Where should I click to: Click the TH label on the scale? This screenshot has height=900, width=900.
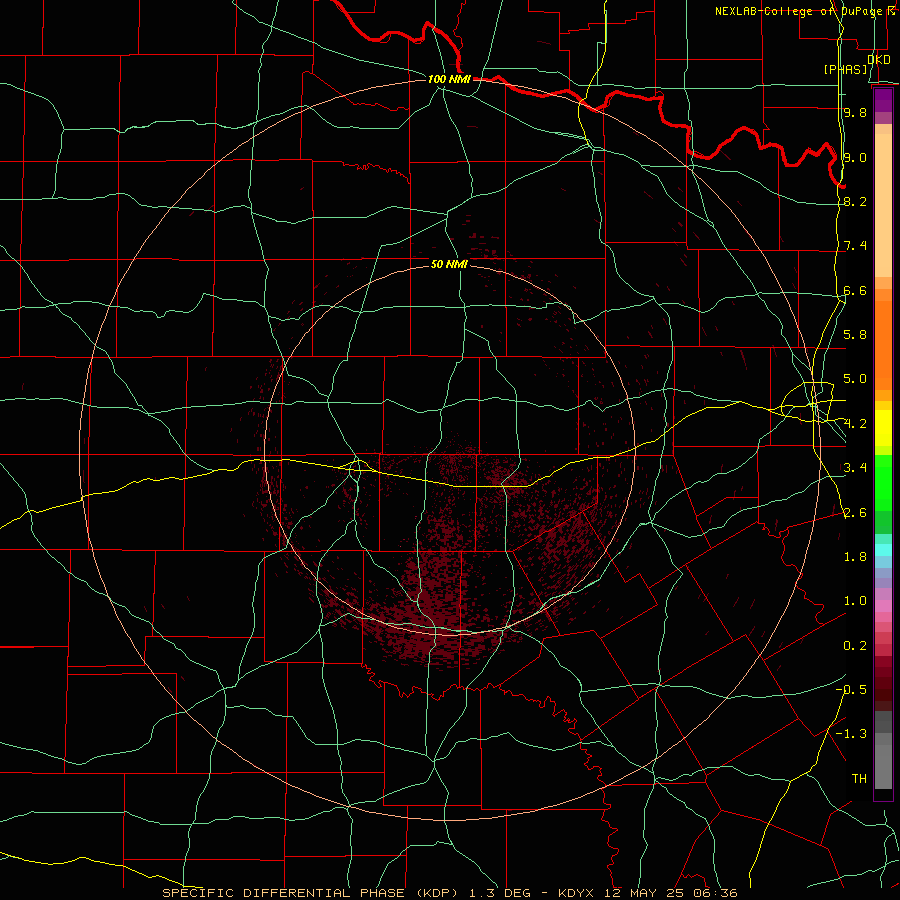pos(859,779)
